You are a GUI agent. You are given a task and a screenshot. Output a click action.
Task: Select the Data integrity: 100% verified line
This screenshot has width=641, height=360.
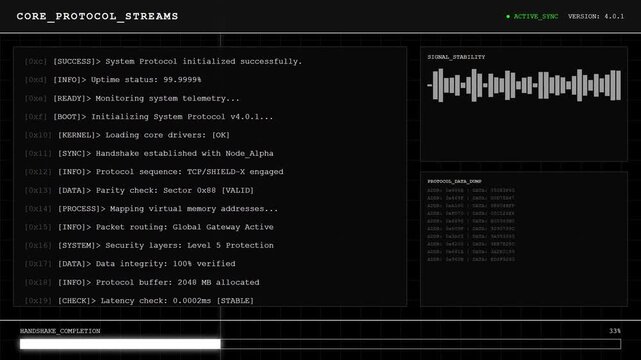(x=130, y=264)
